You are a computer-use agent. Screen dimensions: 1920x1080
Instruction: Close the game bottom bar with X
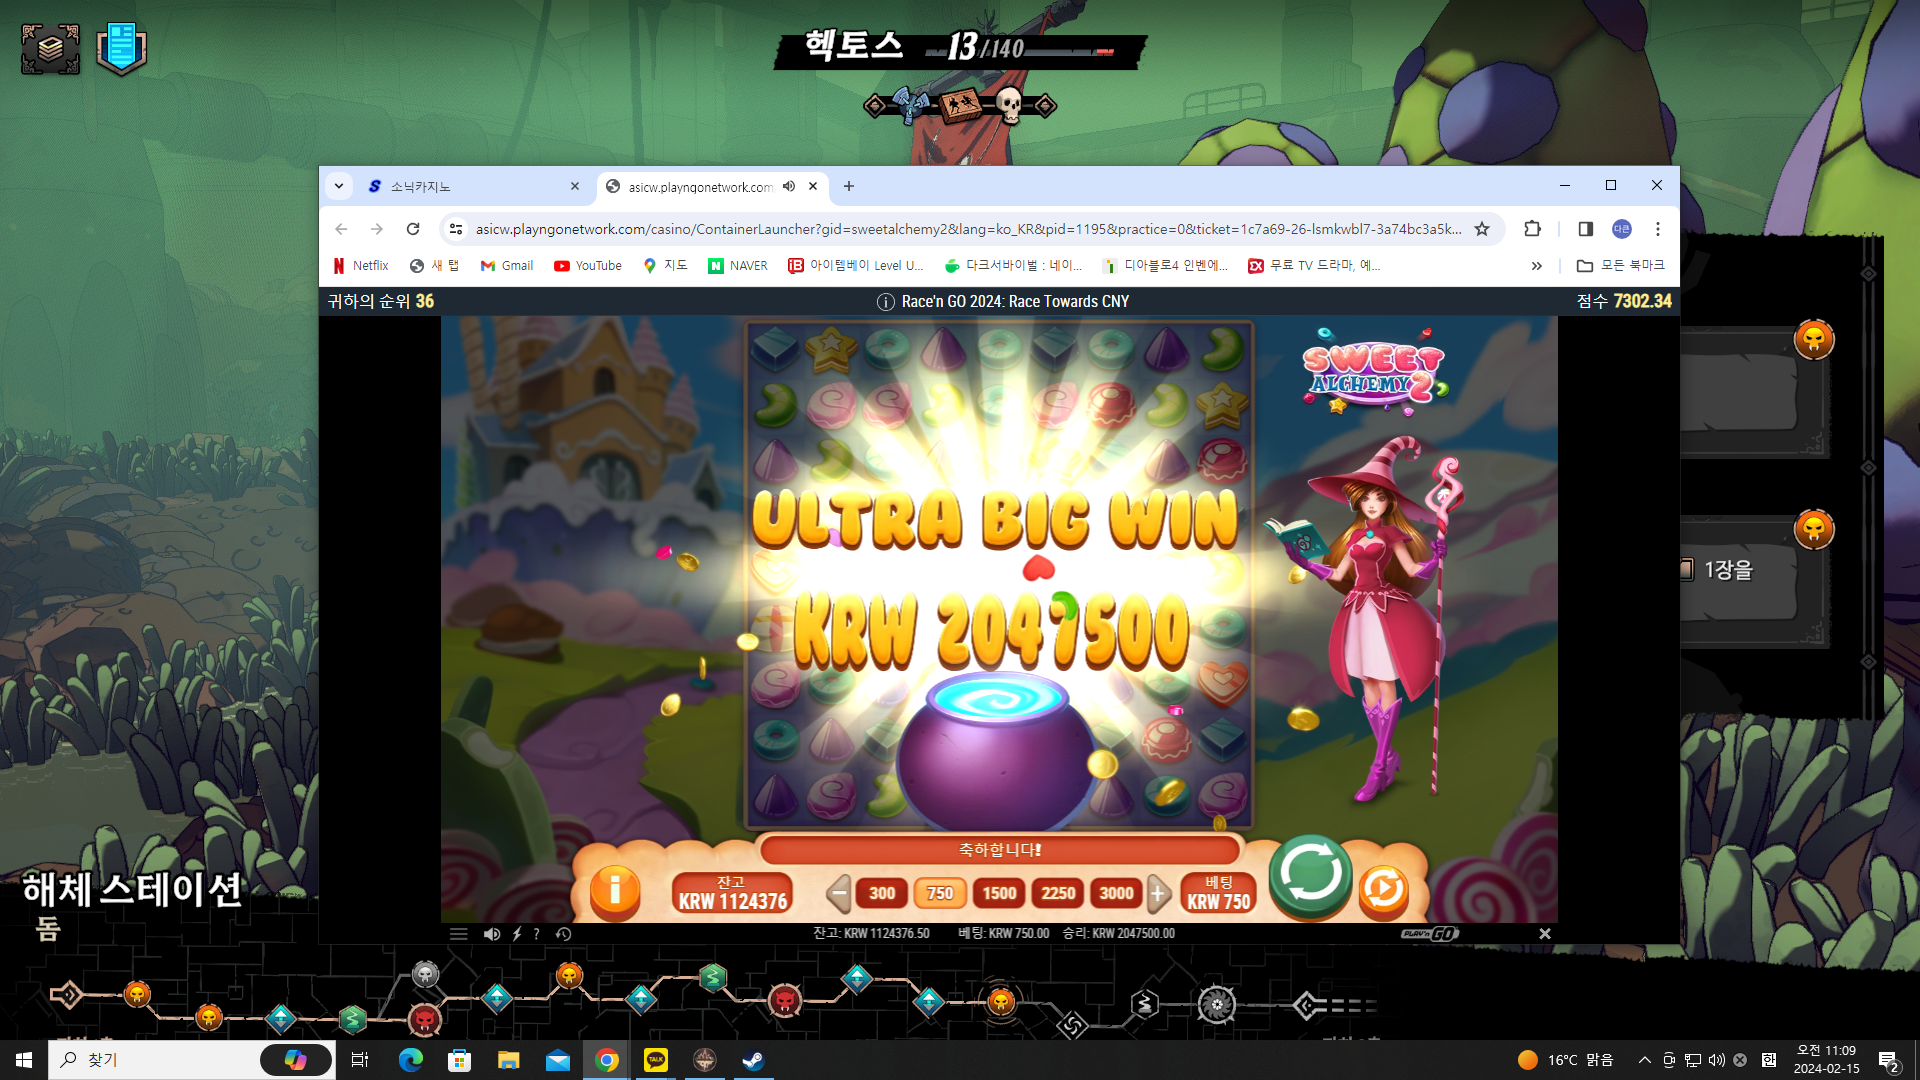click(x=1545, y=934)
